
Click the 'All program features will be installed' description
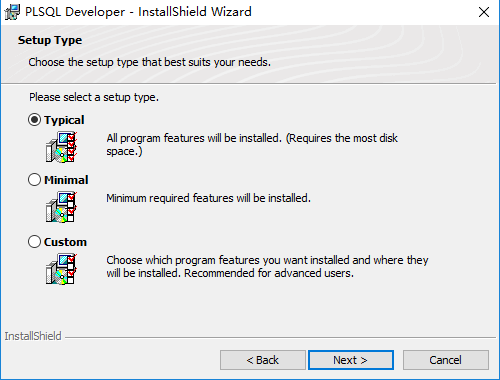[252, 144]
